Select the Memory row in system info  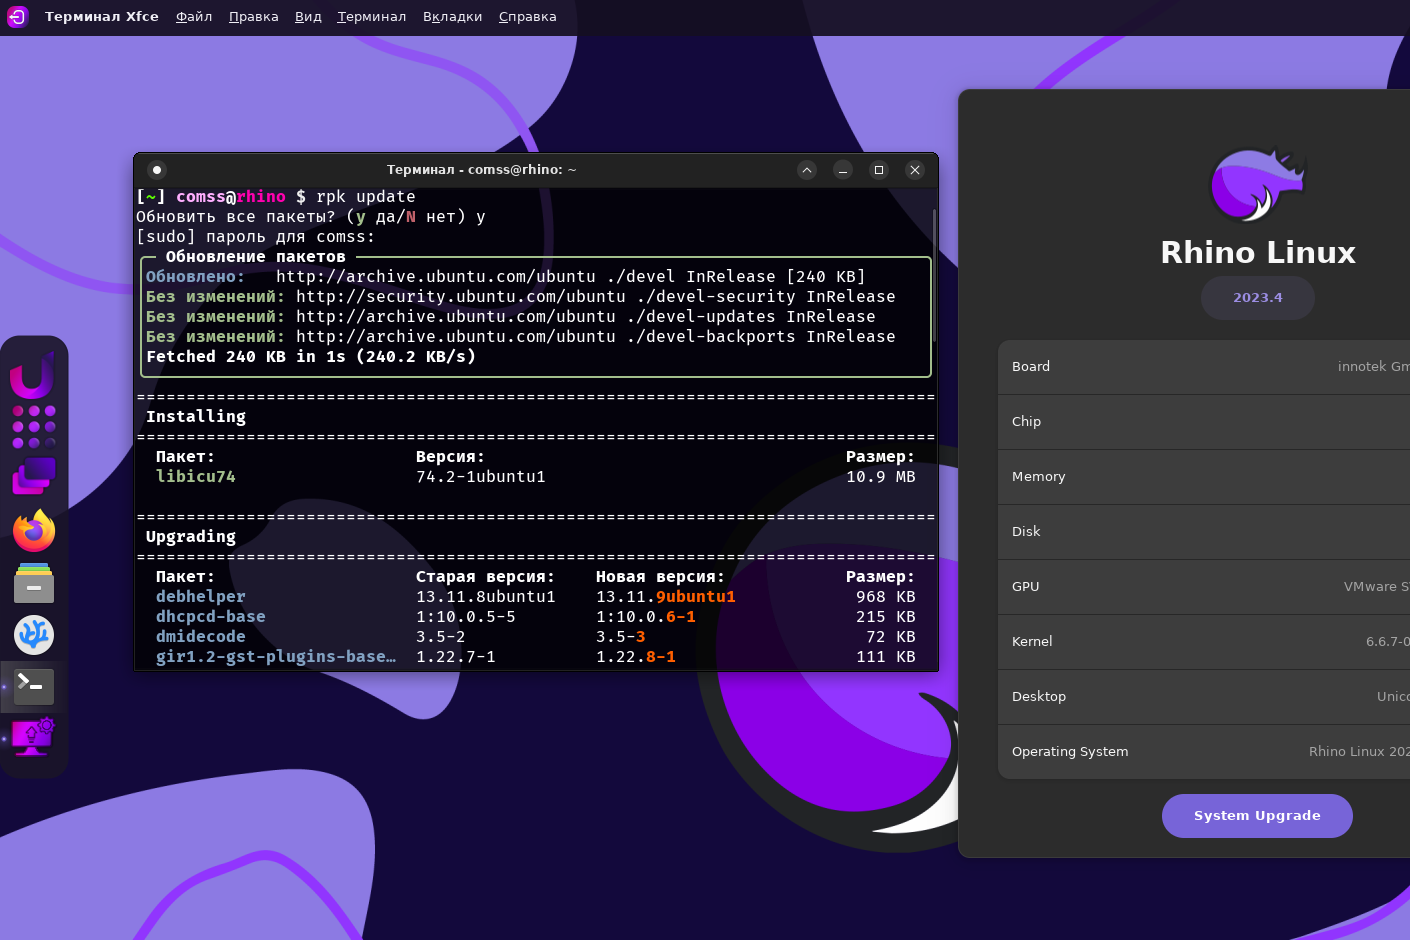click(x=1204, y=477)
